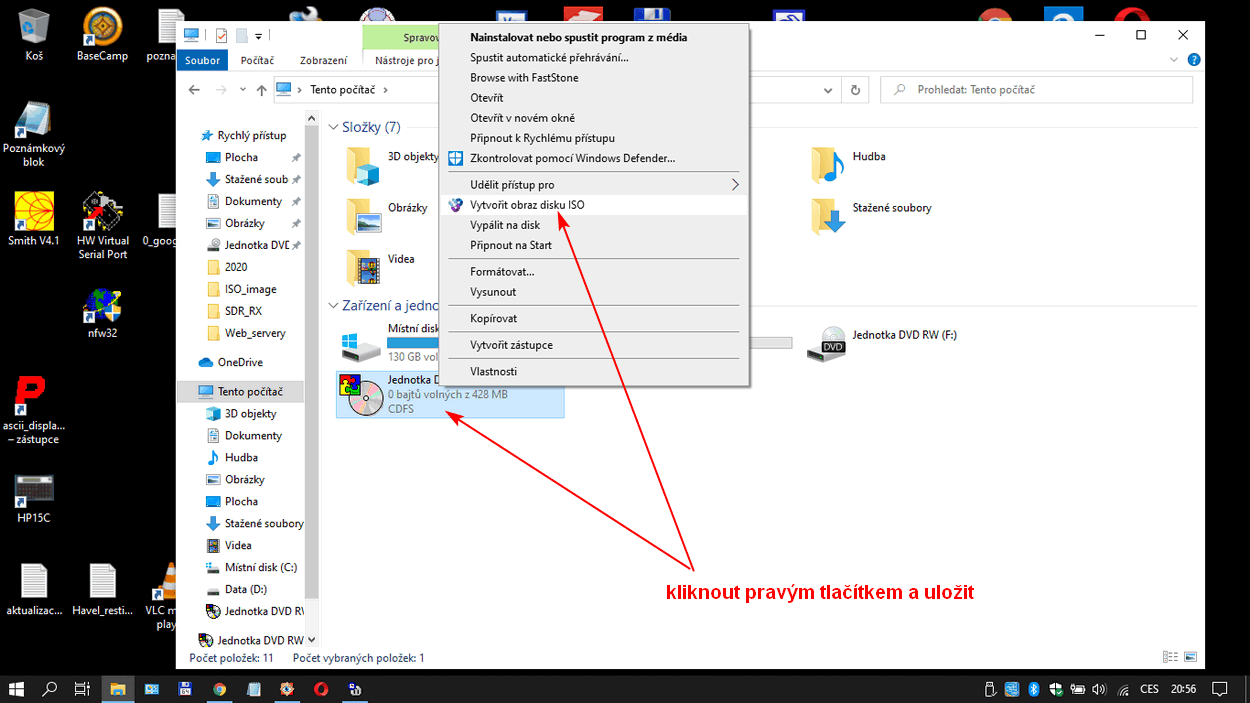Open the Soubor file menu
Image resolution: width=1250 pixels, height=703 pixels.
click(202, 61)
